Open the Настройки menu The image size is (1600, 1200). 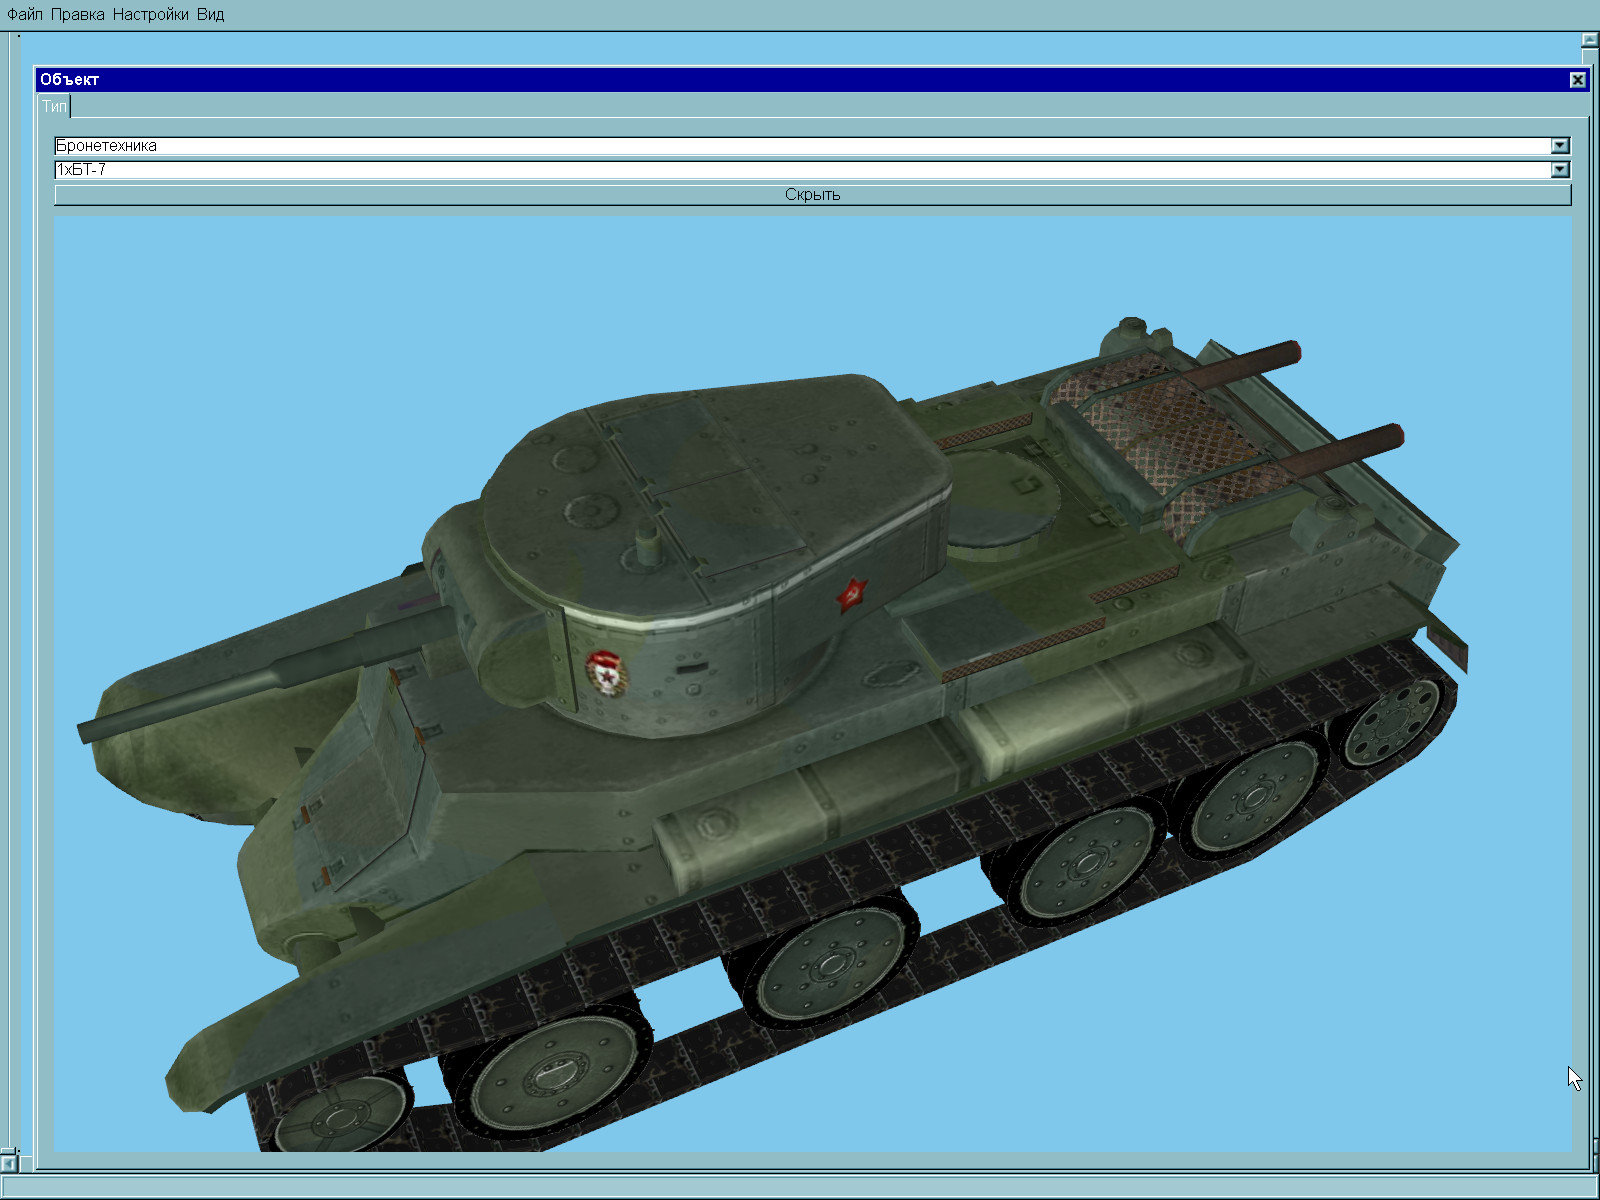point(150,14)
